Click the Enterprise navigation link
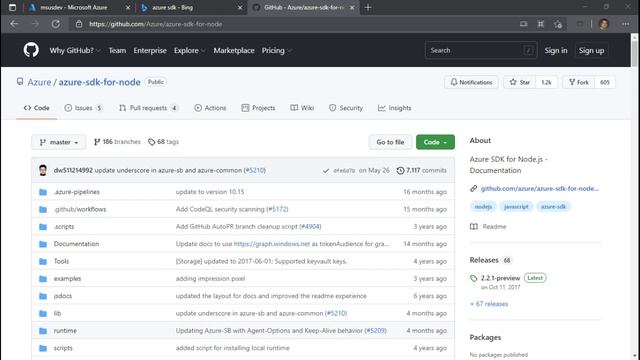 (x=150, y=51)
